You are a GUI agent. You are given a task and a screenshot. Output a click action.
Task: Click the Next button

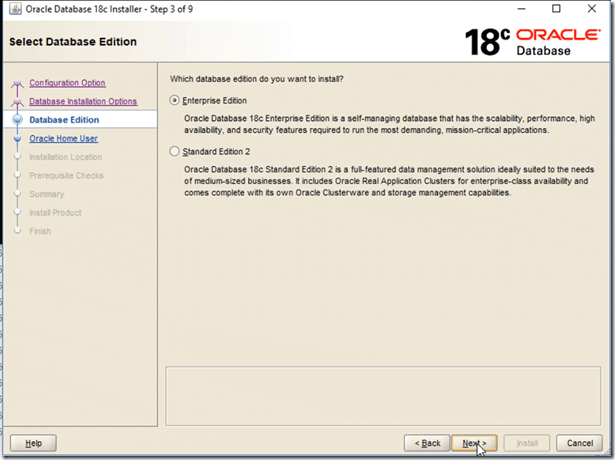(x=474, y=442)
